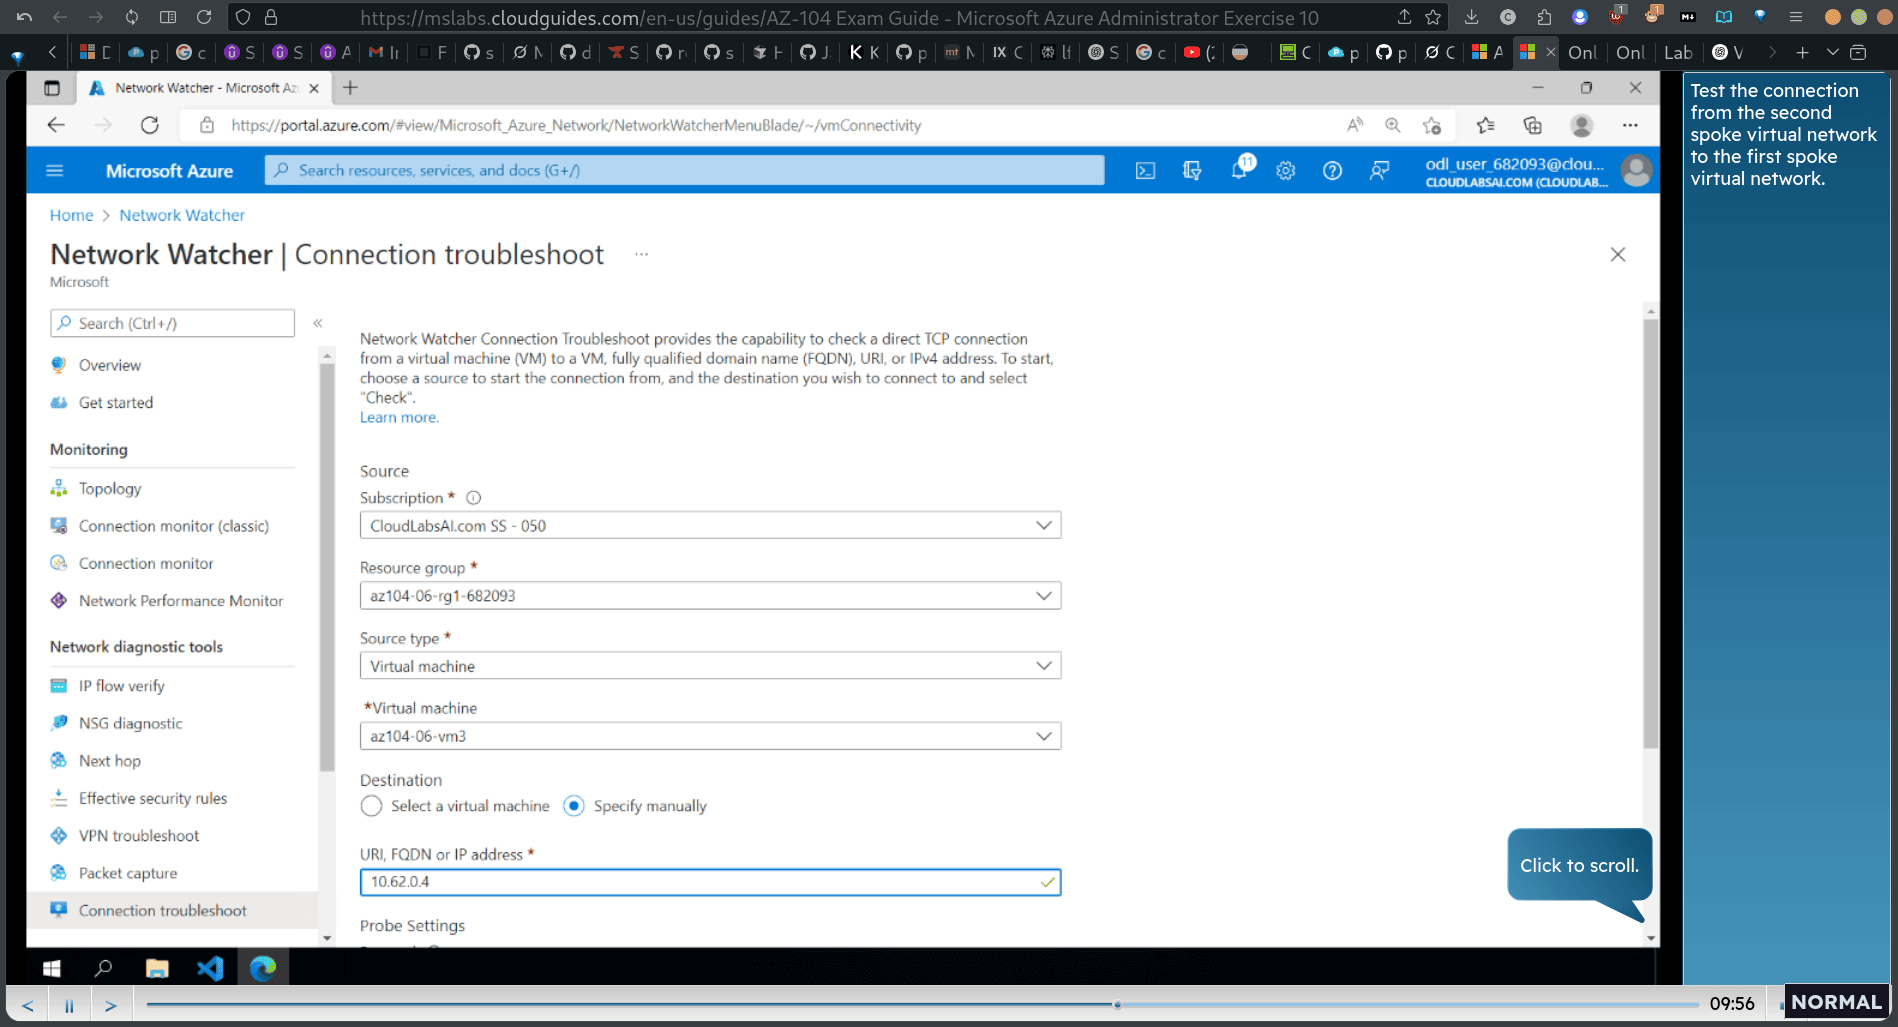1898x1027 pixels.
Task: Open IP flow verify tool
Action: tap(122, 686)
